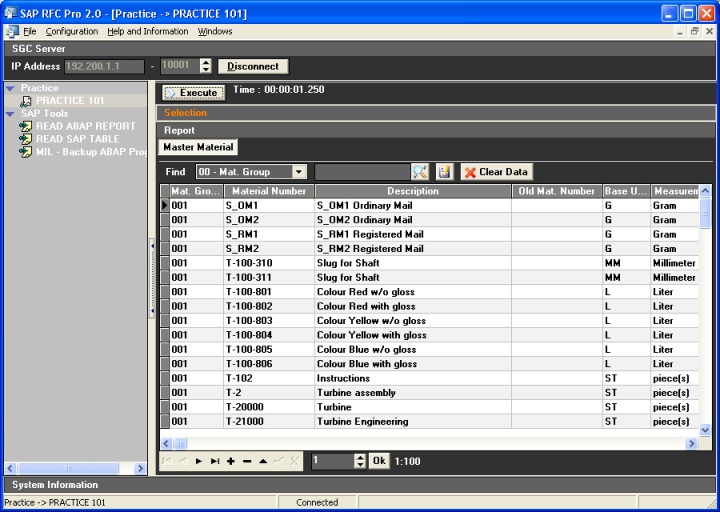
Task: Collapse the SAP Tools tree group
Action: 10,114
